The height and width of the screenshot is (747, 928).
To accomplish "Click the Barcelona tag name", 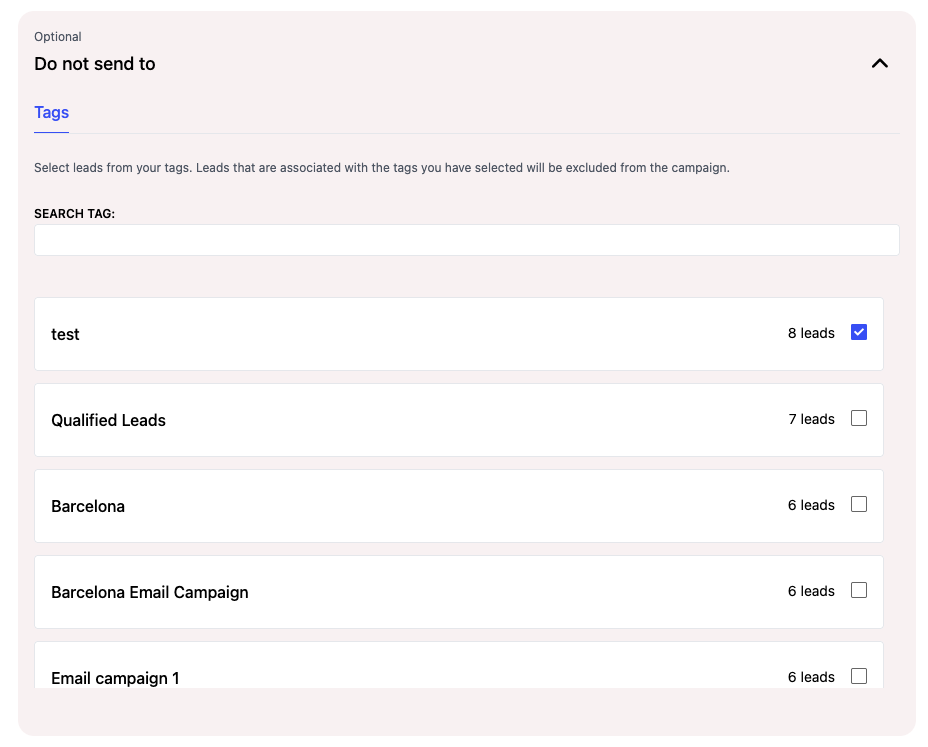I will [88, 506].
